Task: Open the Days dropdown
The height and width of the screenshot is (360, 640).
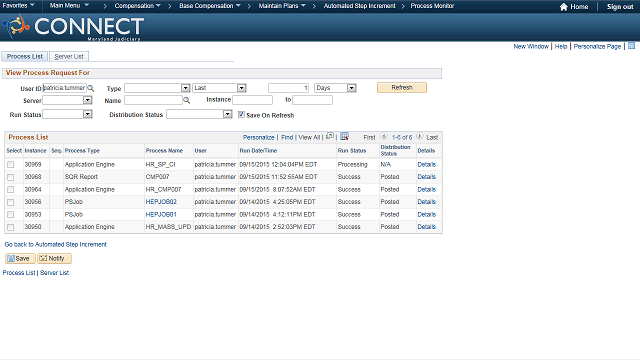Action: (x=351, y=88)
